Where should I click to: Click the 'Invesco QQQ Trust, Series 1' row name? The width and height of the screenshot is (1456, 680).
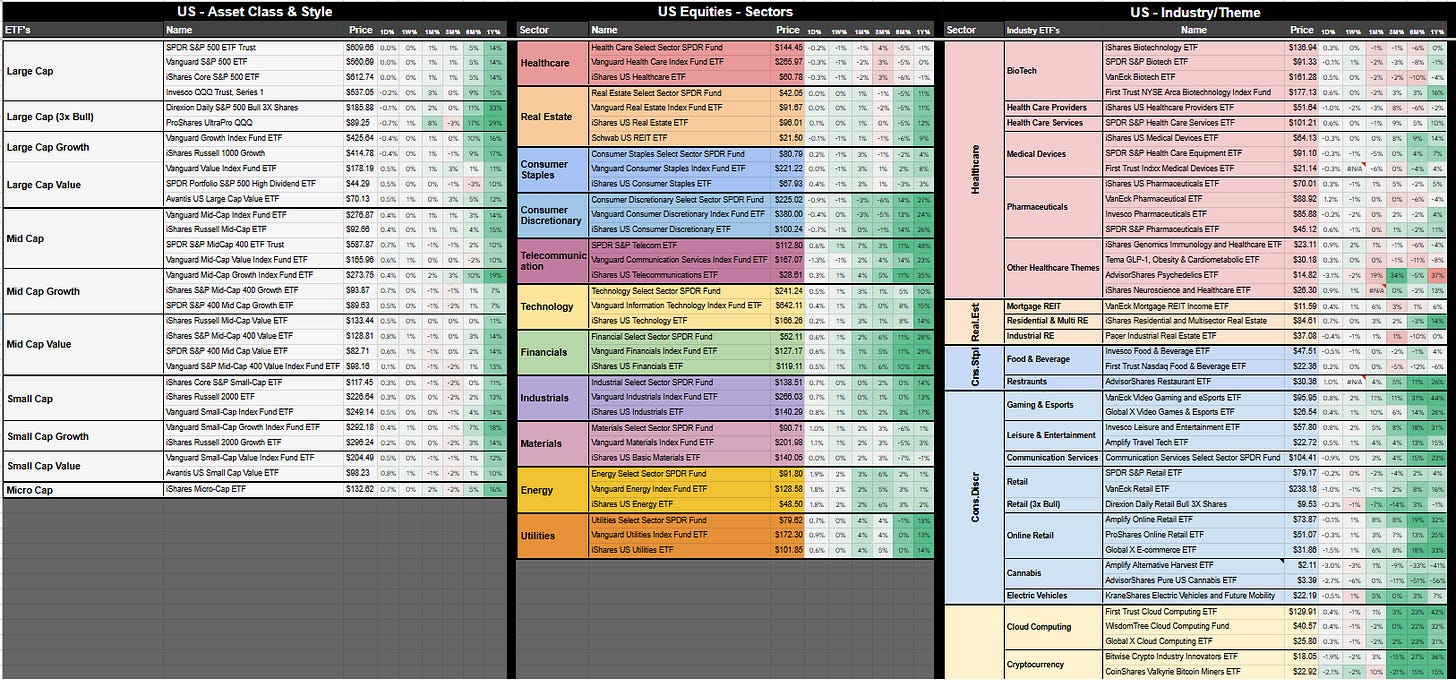(x=253, y=92)
